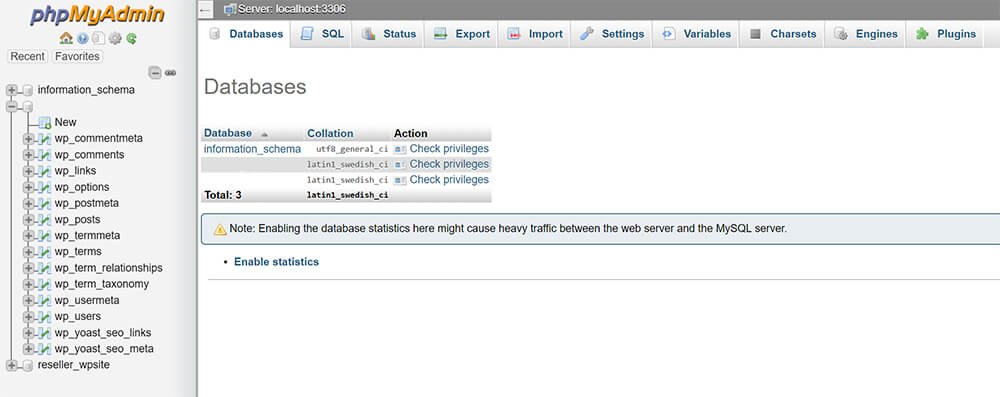Click the blue log out icon
The image size is (1000, 397).
click(x=82, y=38)
